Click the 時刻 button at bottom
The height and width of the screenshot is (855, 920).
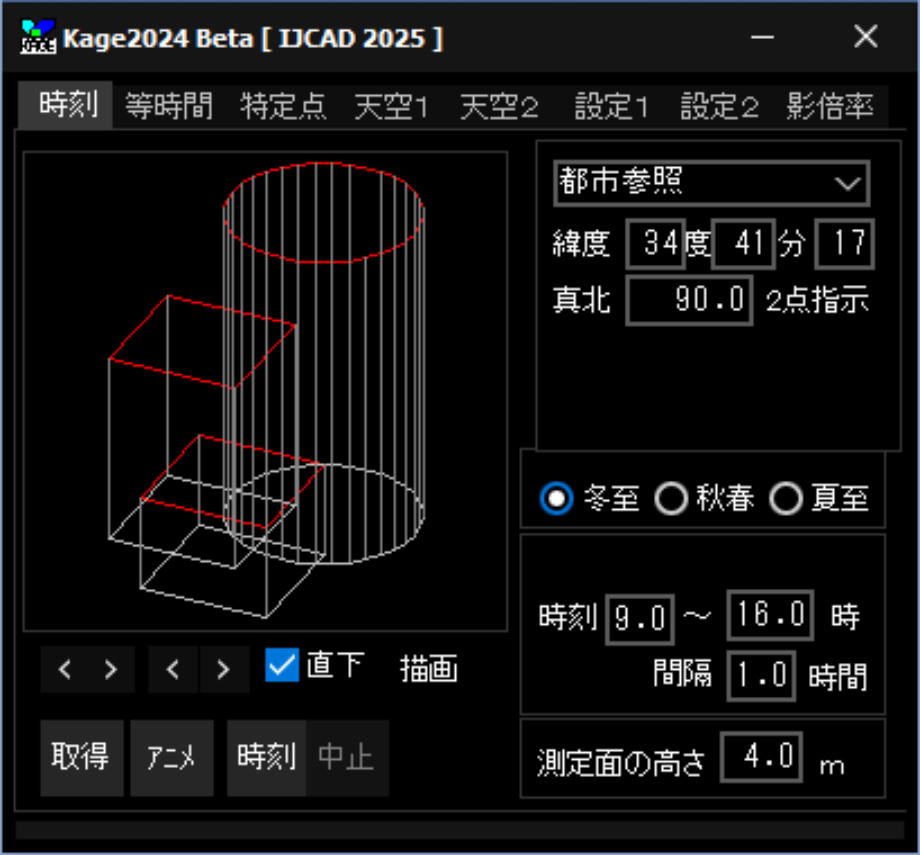click(x=266, y=758)
